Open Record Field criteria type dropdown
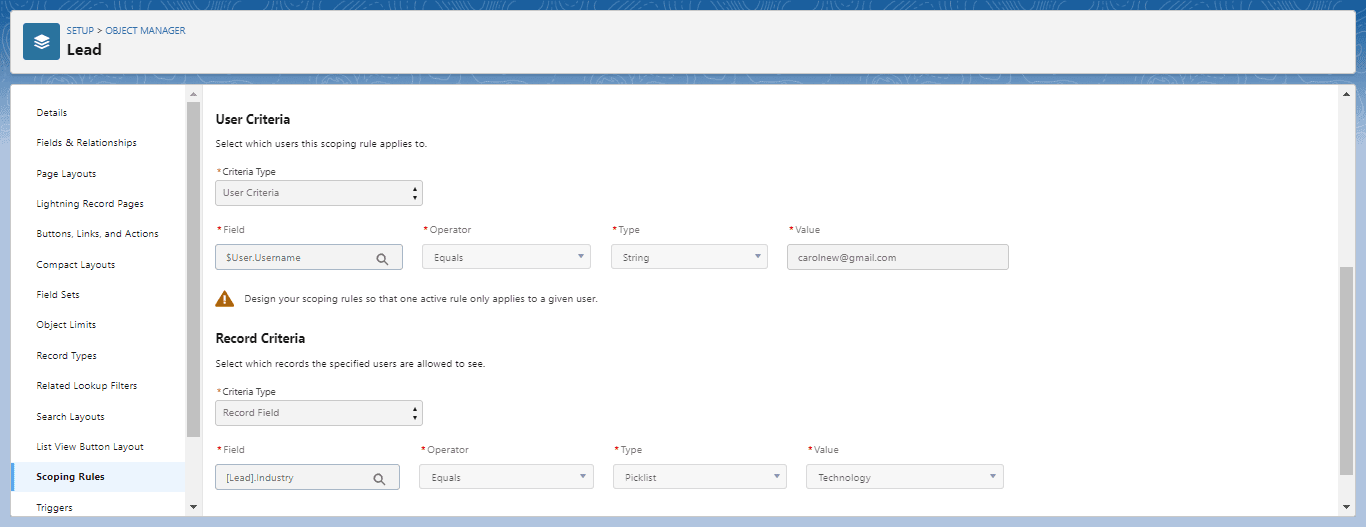Viewport: 1366px width, 527px height. [x=319, y=413]
